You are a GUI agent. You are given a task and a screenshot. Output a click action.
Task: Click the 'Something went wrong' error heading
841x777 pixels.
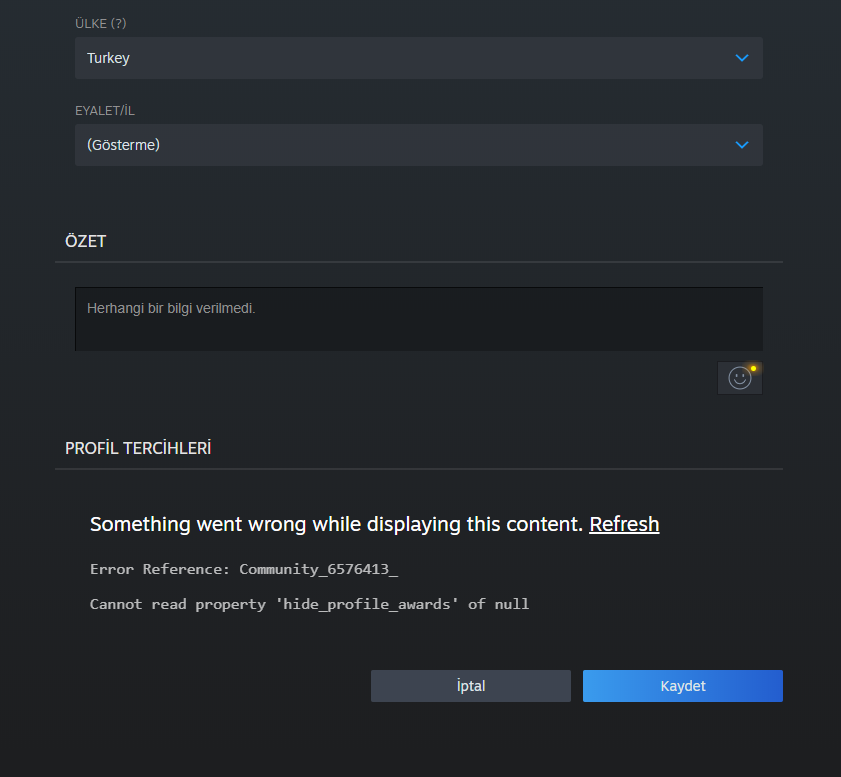tap(336, 524)
